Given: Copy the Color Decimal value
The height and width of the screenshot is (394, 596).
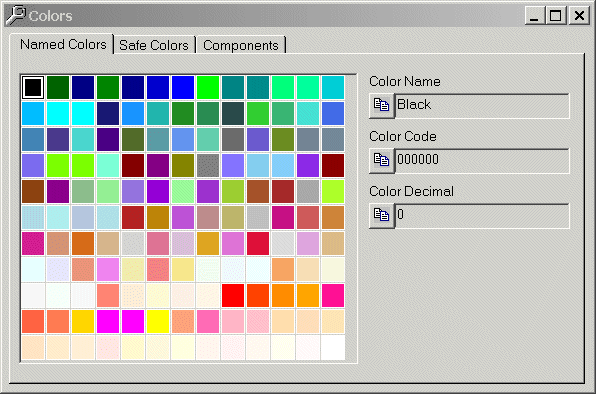Looking at the screenshot, I should 382,215.
